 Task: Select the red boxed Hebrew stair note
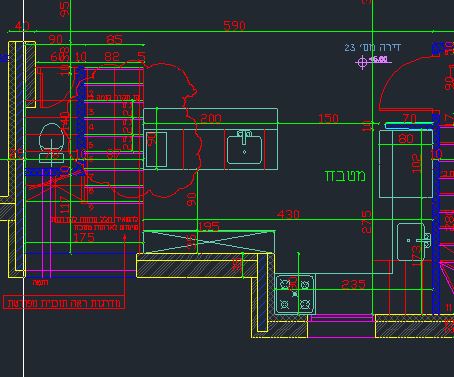[64, 303]
